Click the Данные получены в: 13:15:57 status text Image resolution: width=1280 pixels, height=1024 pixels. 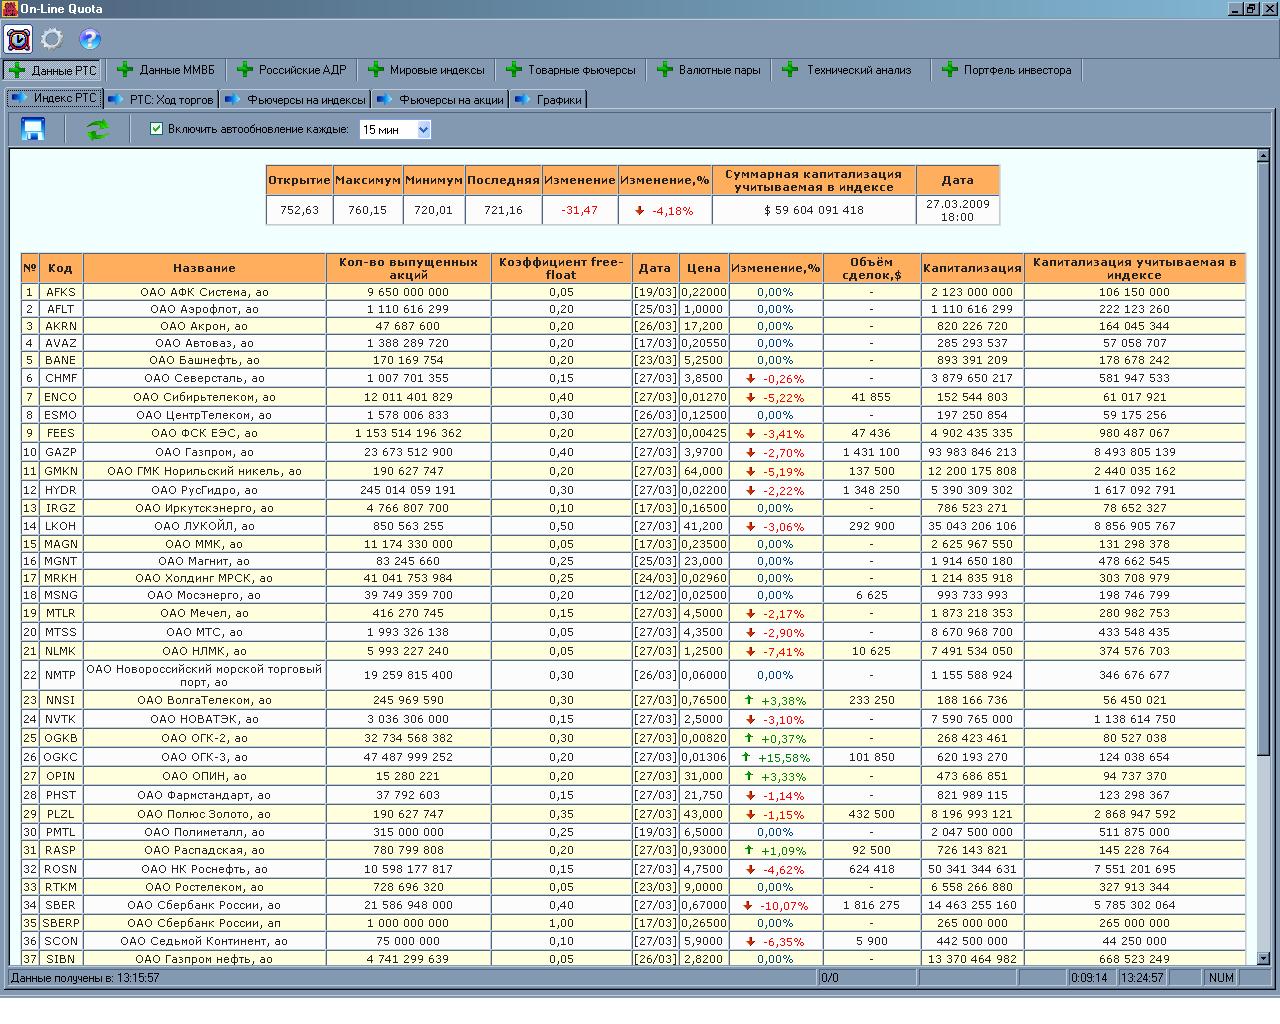[85, 977]
